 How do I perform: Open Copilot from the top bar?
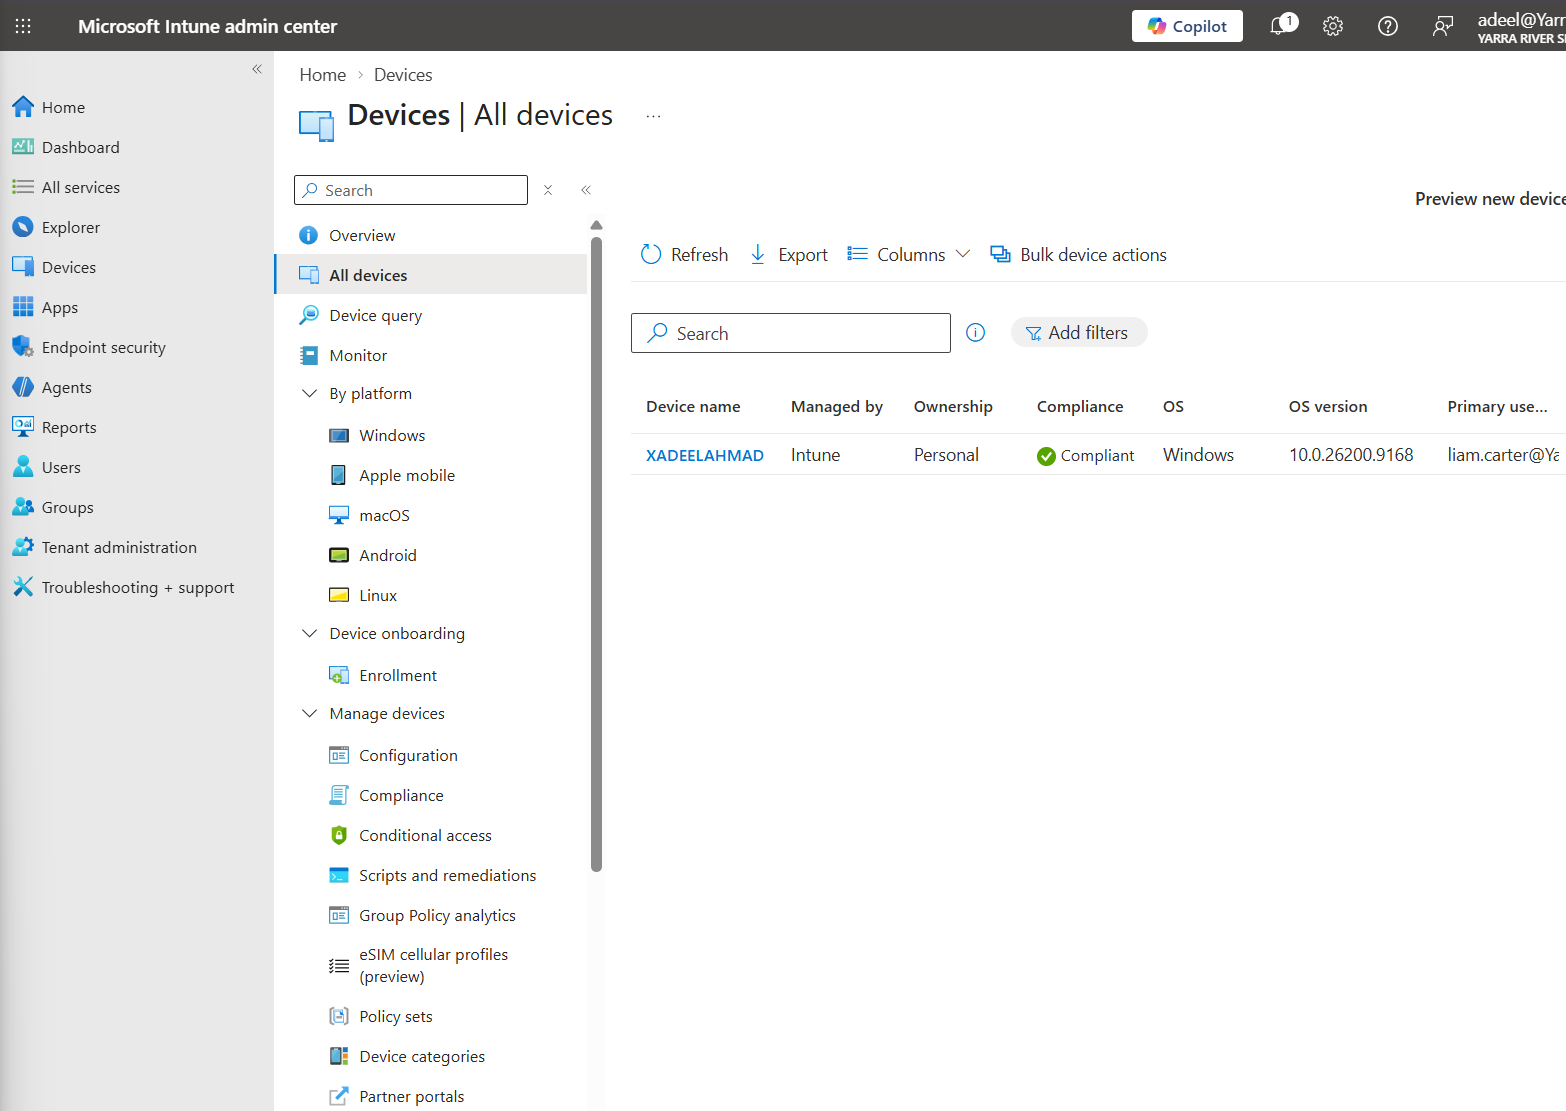(1187, 26)
